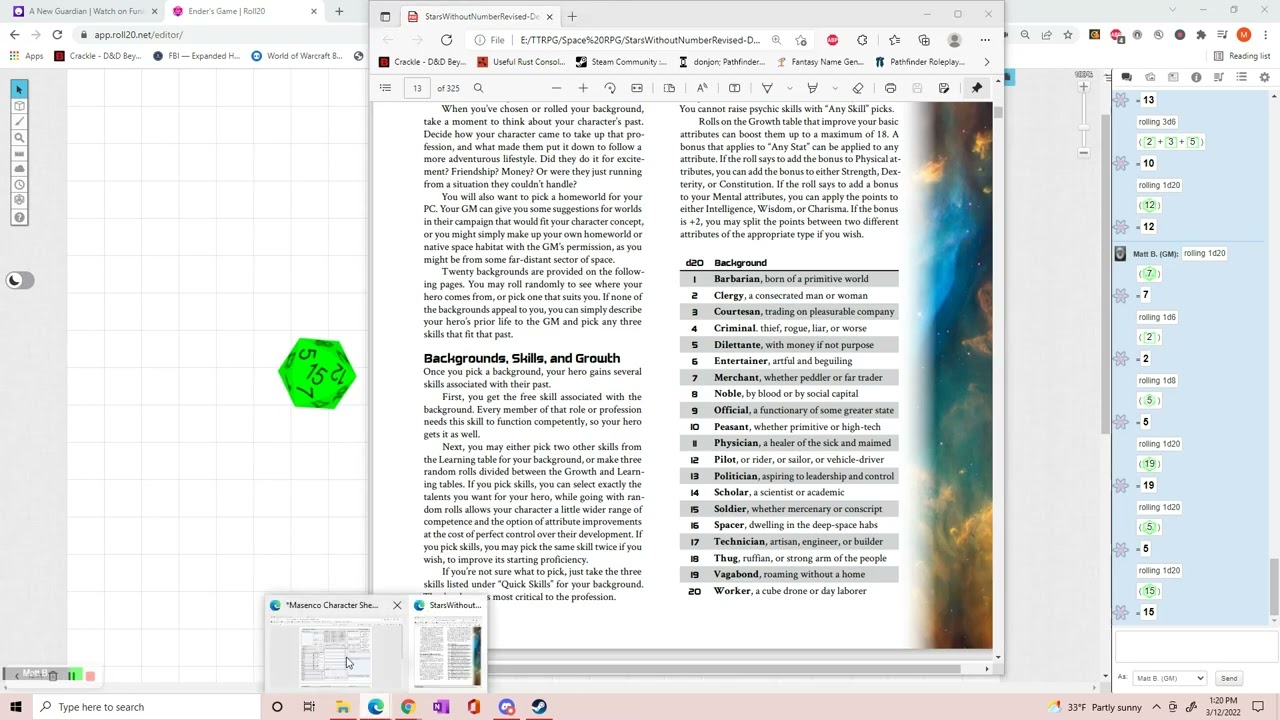
Task: Open the Roll20 turn order clock tool
Action: (19, 185)
